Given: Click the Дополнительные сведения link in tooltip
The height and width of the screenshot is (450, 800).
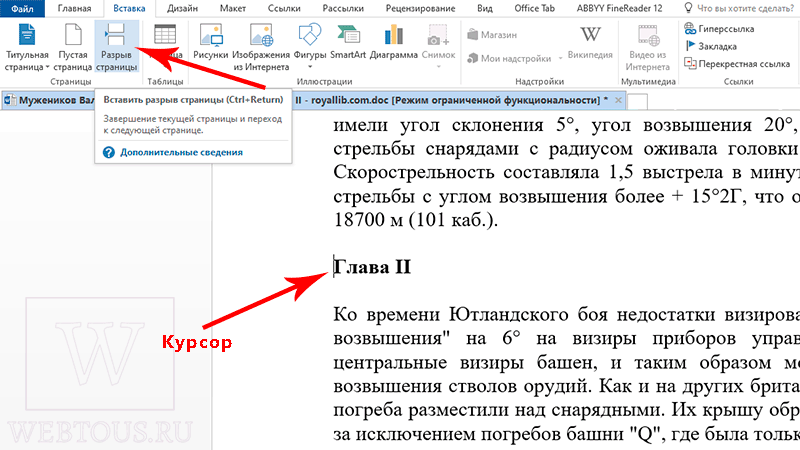Looking at the screenshot, I should 181,152.
